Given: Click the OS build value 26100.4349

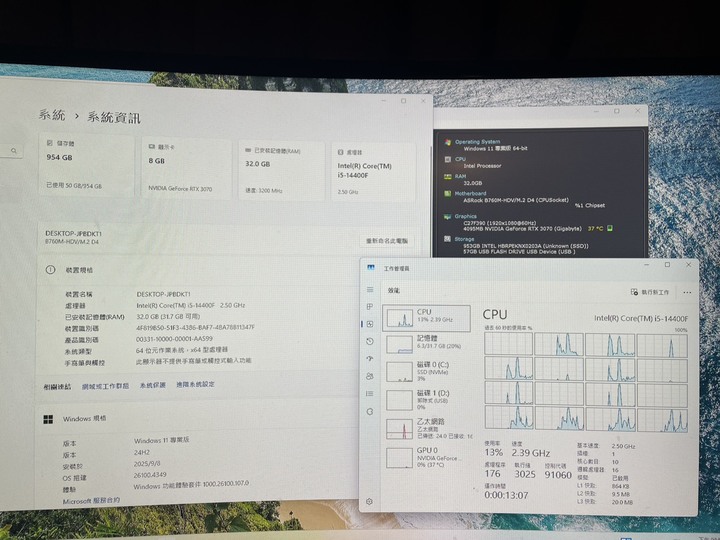Looking at the screenshot, I should (x=150, y=474).
